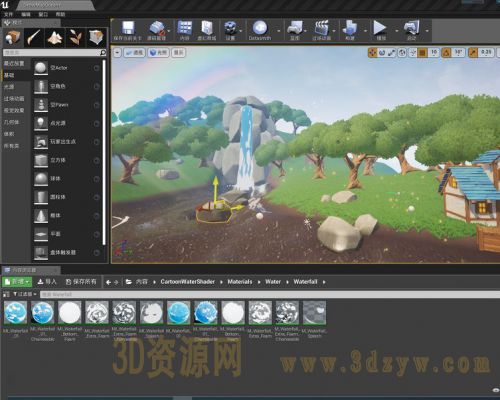Open Source Control dropdown arrow
The image size is (500, 400).
pyautogui.click(x=169, y=30)
